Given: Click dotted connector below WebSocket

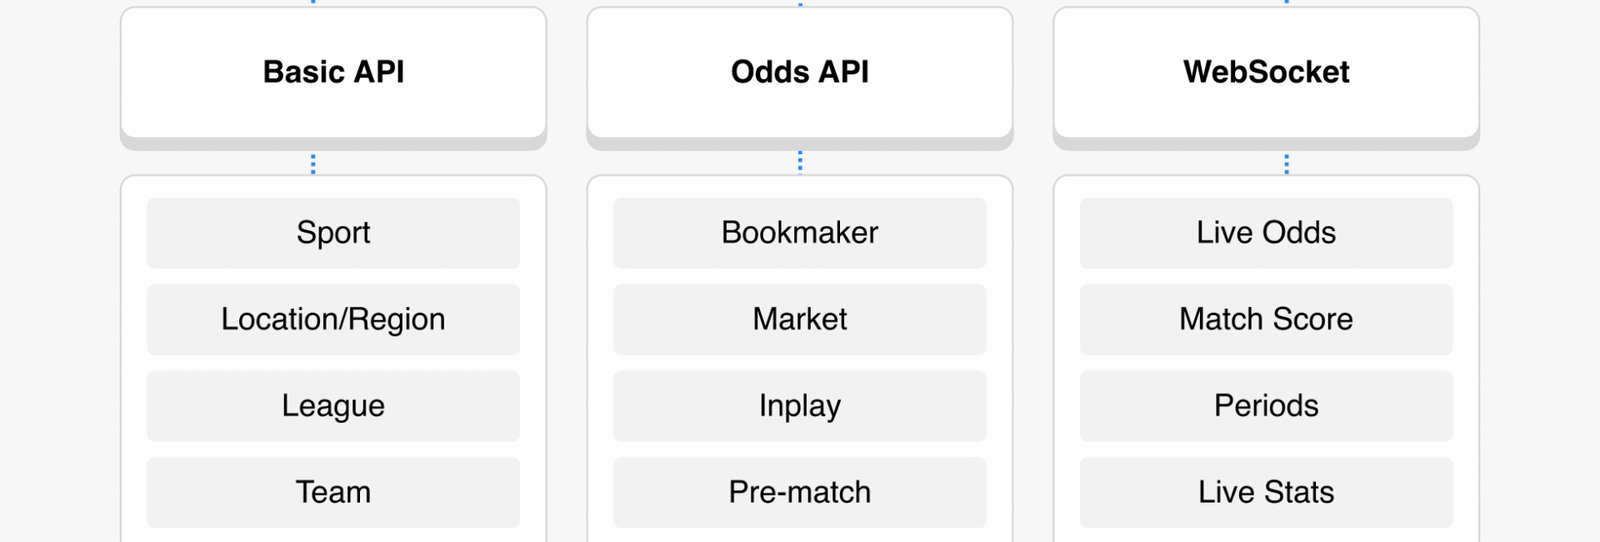Looking at the screenshot, I should 1286,164.
